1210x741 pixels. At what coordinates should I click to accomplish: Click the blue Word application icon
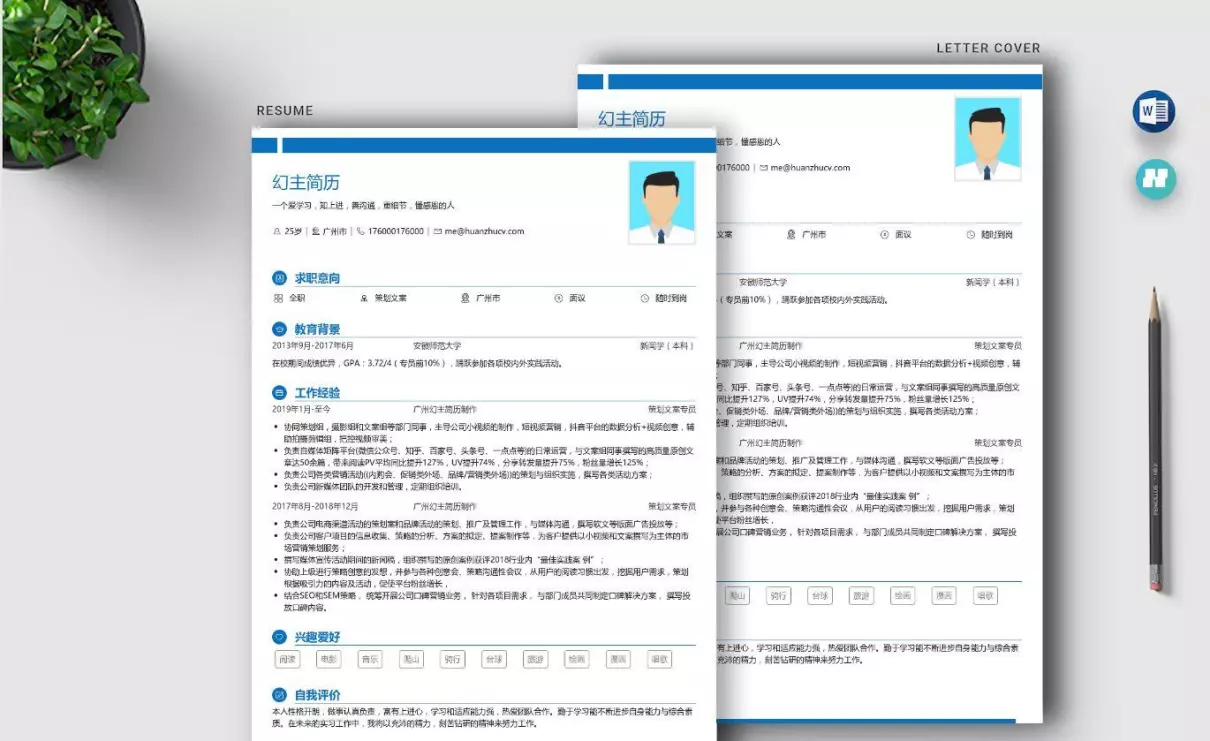pyautogui.click(x=1154, y=111)
